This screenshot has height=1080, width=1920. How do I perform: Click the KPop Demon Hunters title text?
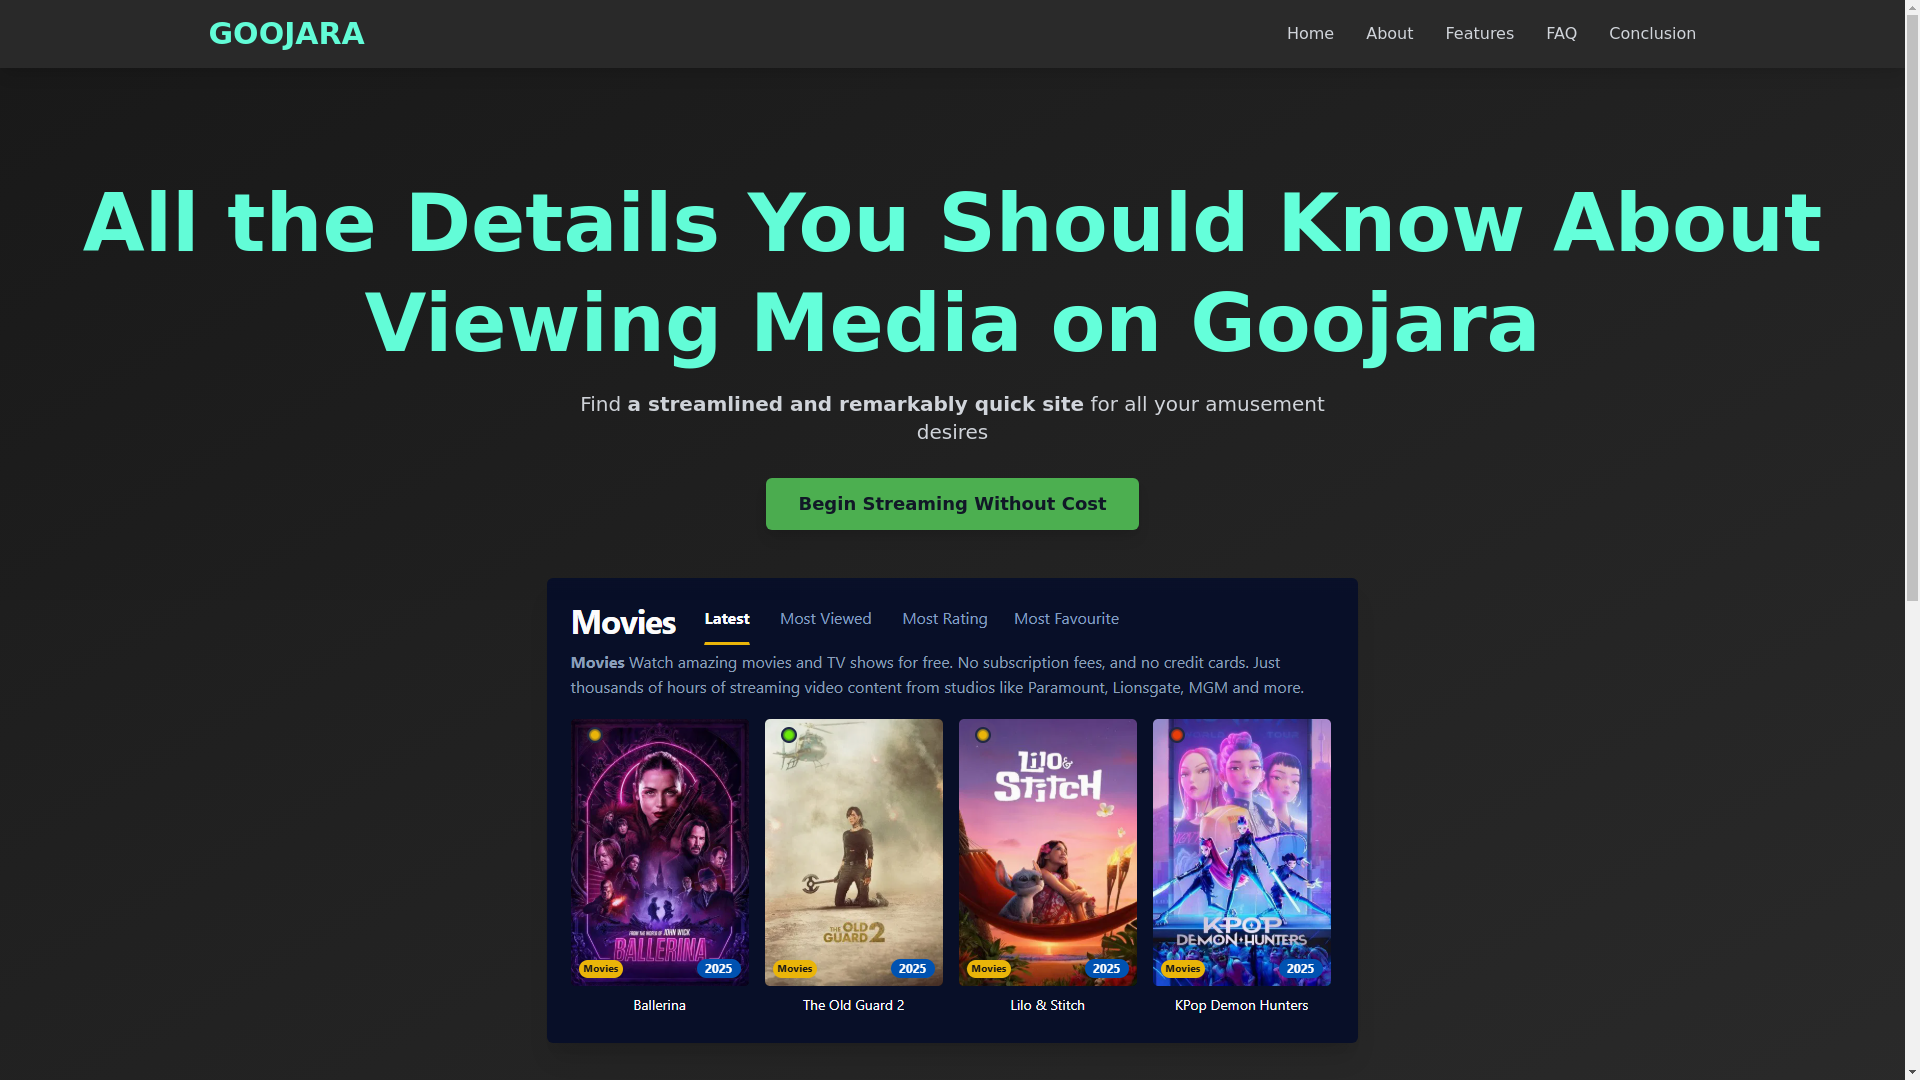[1242, 1005]
